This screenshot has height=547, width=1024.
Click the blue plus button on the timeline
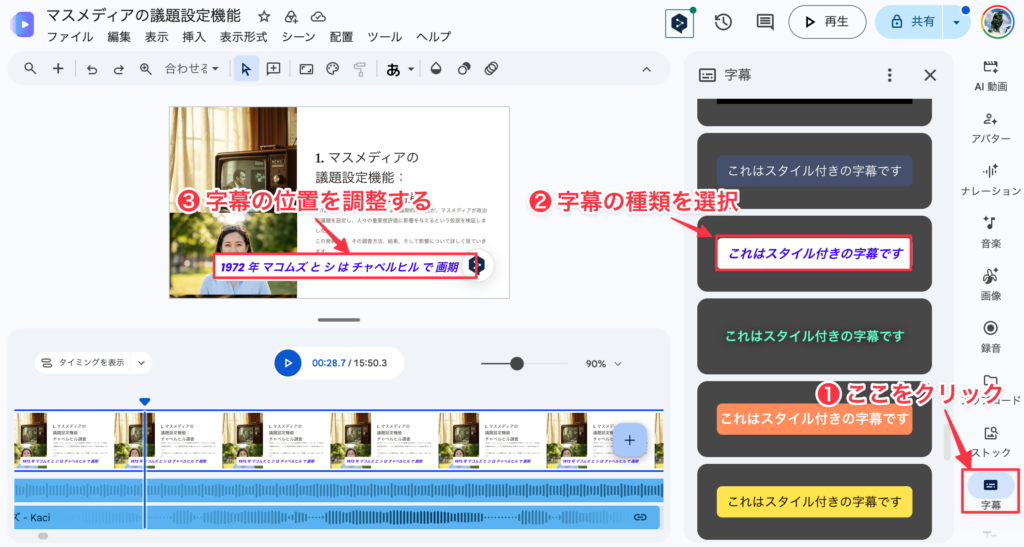(630, 441)
